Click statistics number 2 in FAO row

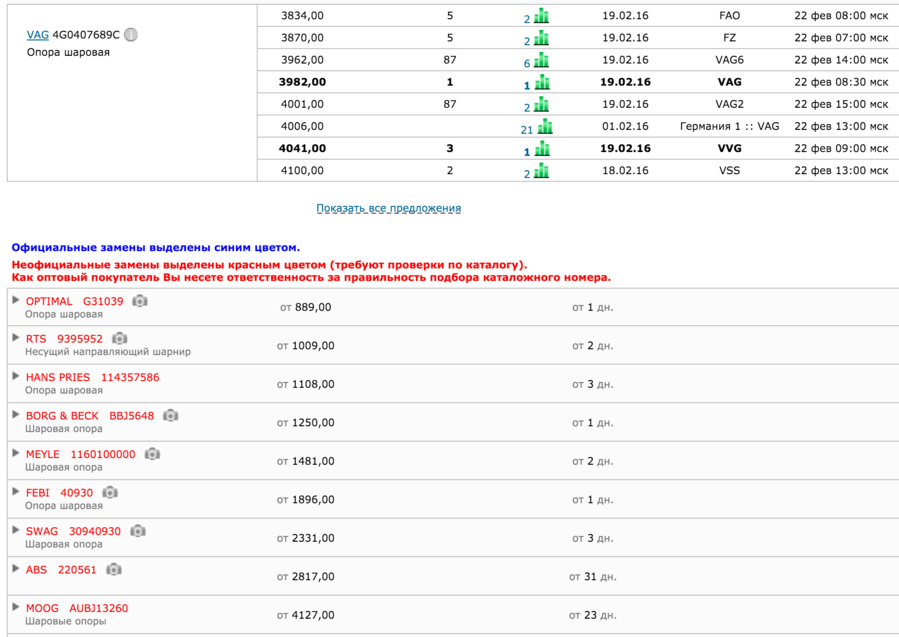tap(527, 19)
